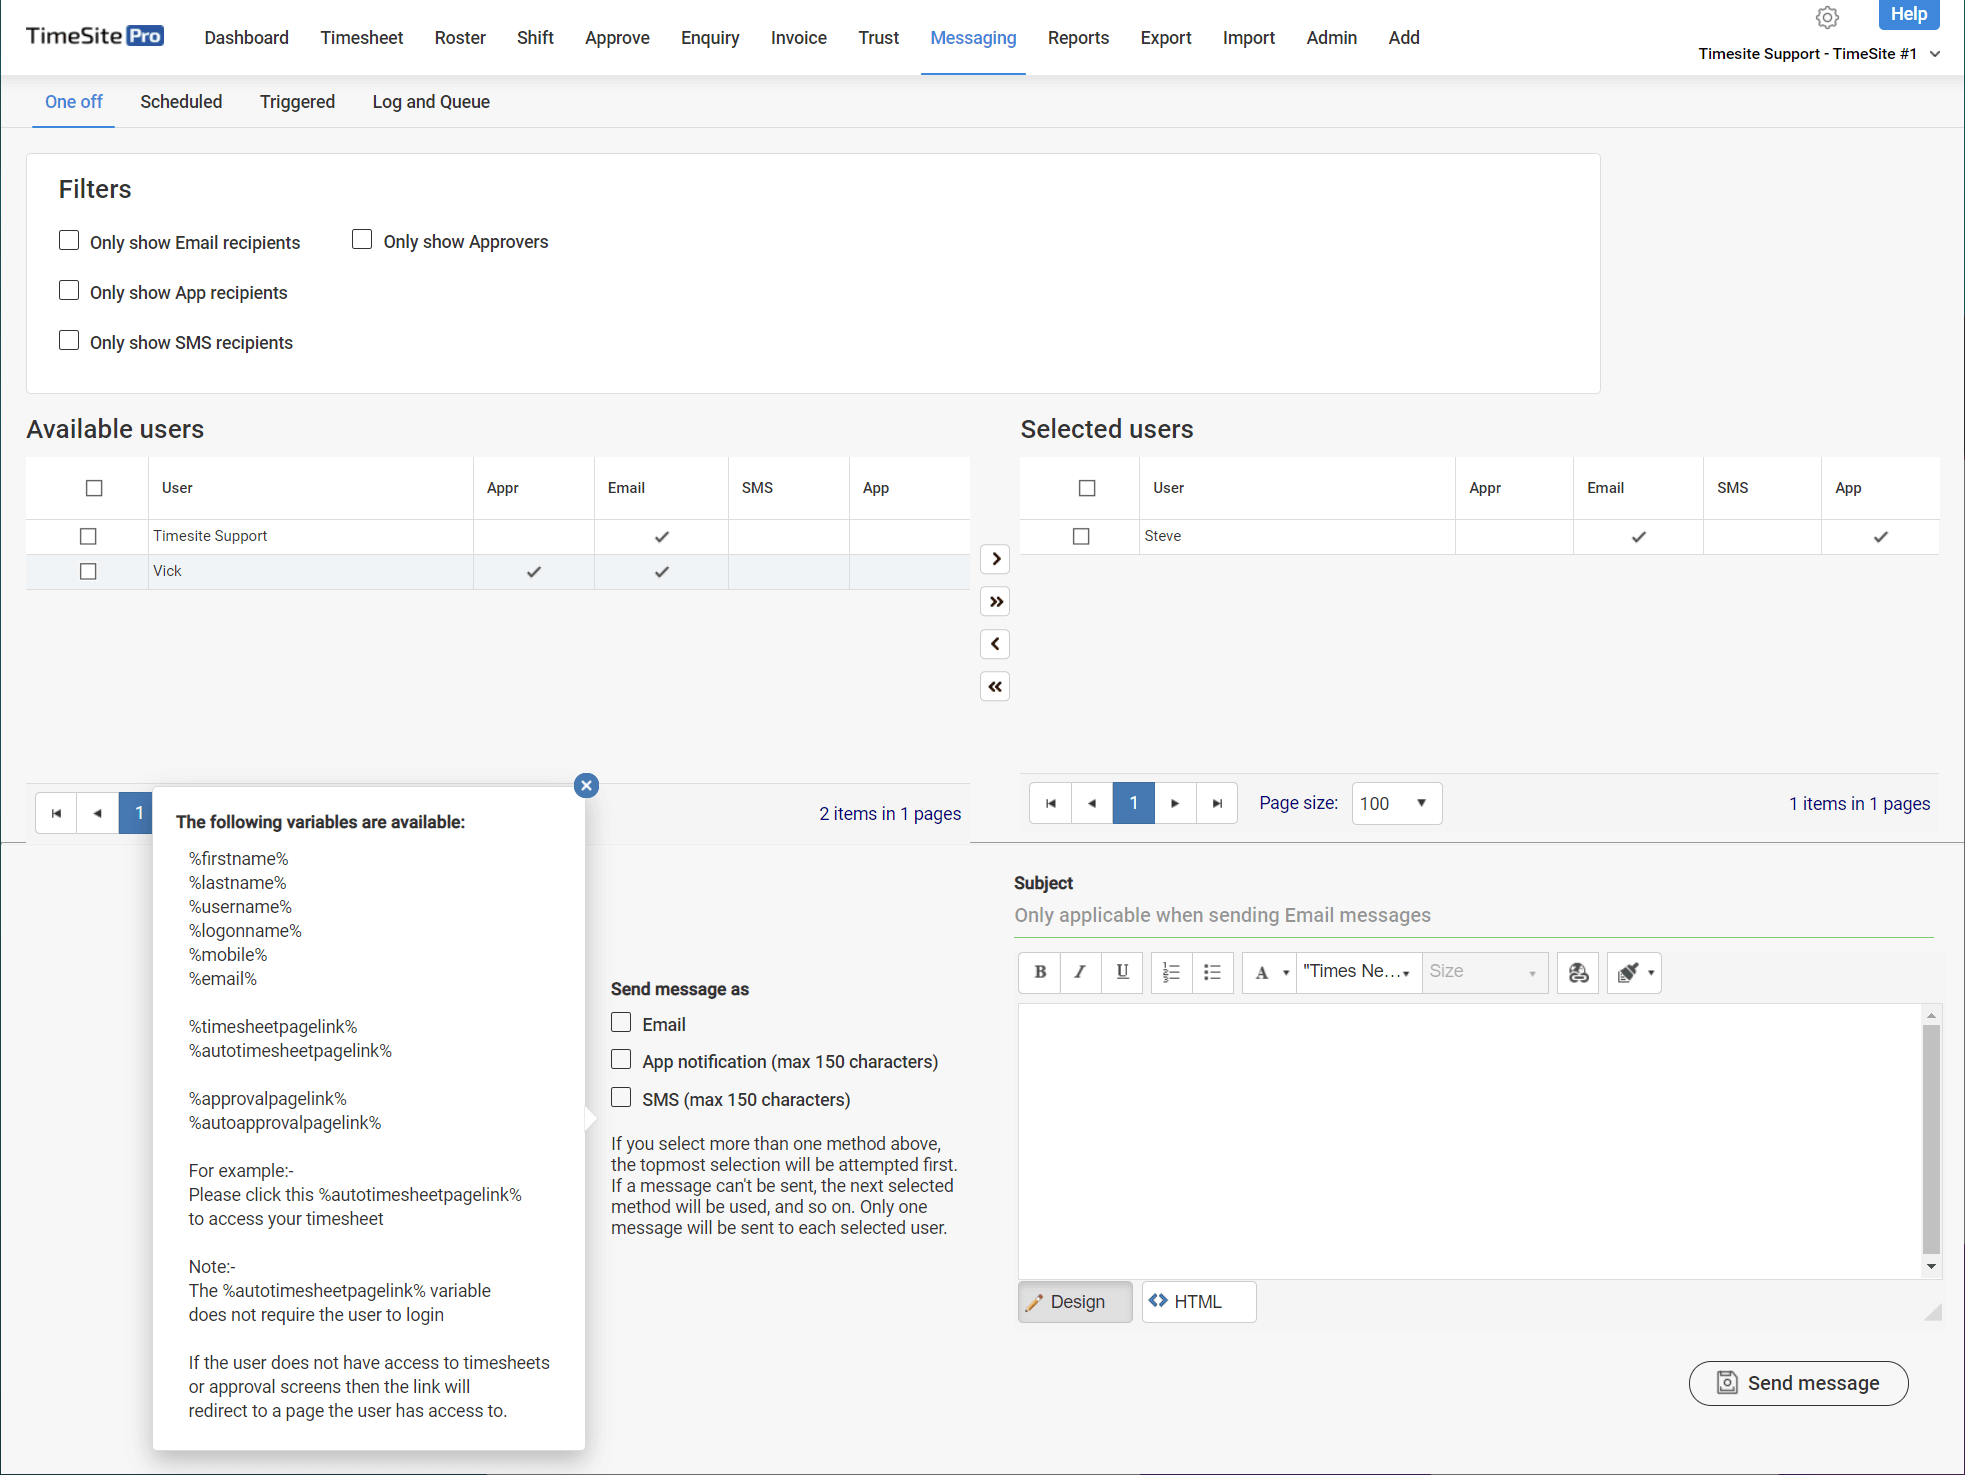Switch to the Scheduled tab
The image size is (1965, 1475).
[x=181, y=102]
